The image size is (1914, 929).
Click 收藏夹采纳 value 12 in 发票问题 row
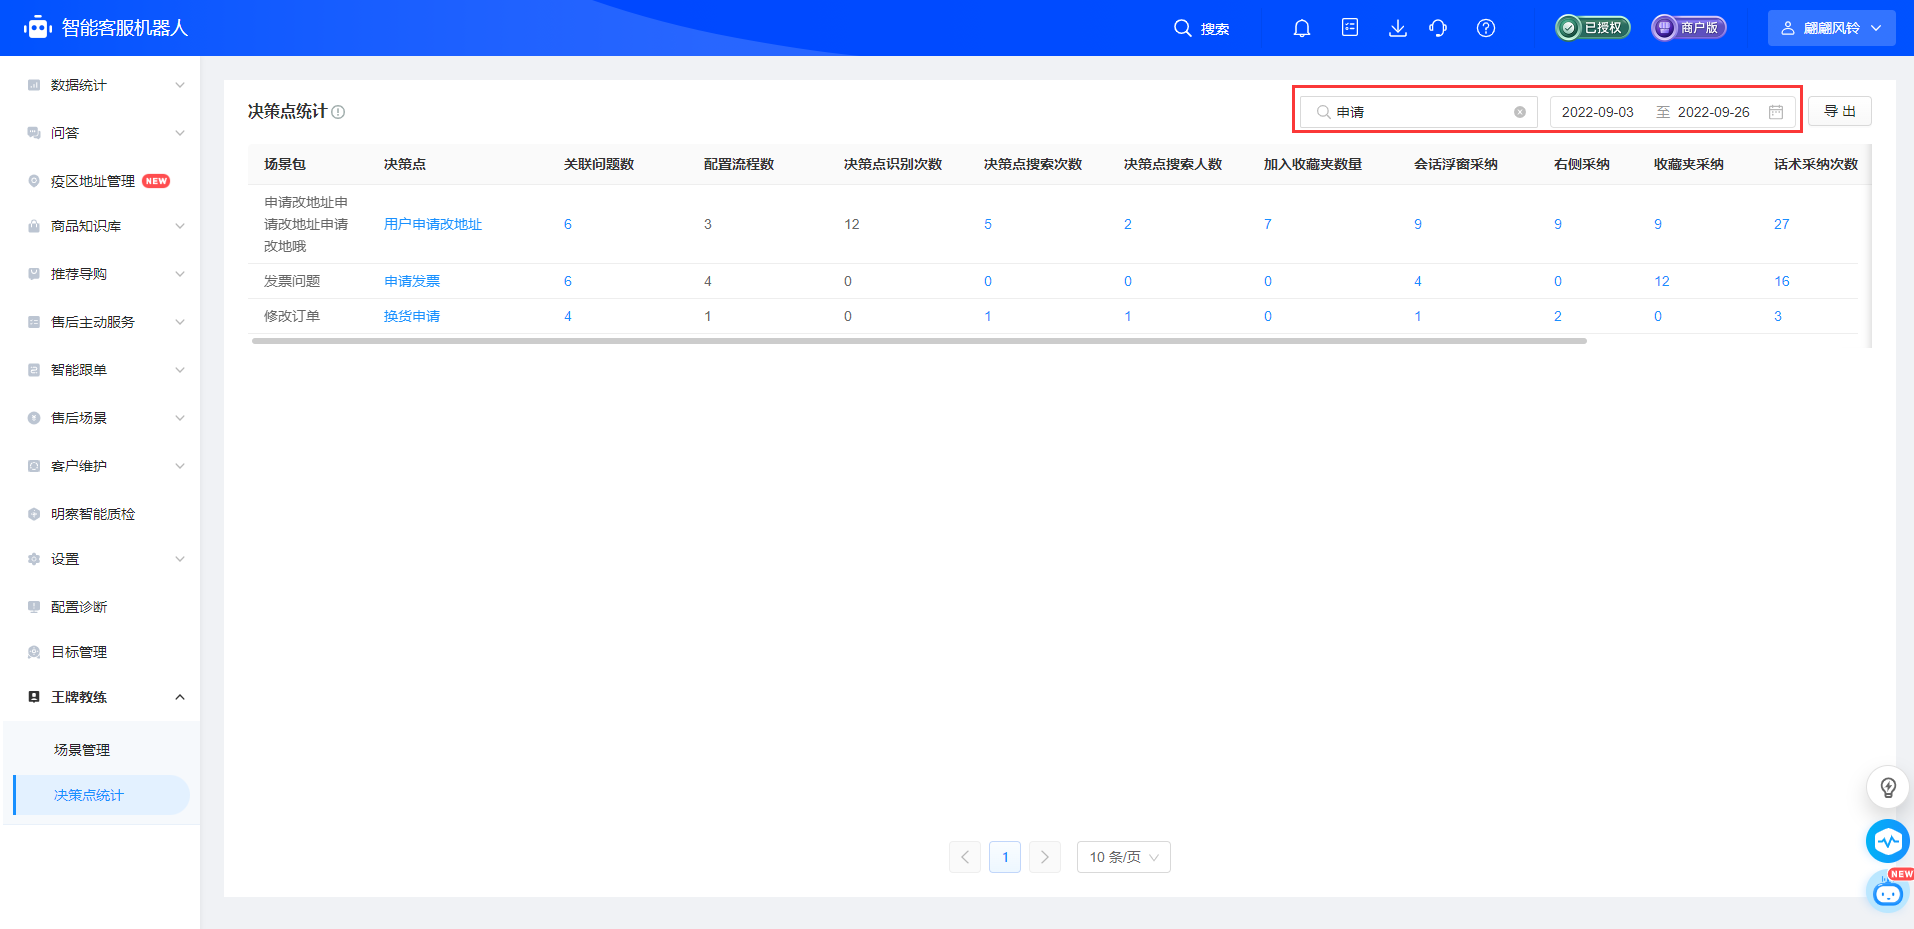click(1662, 281)
